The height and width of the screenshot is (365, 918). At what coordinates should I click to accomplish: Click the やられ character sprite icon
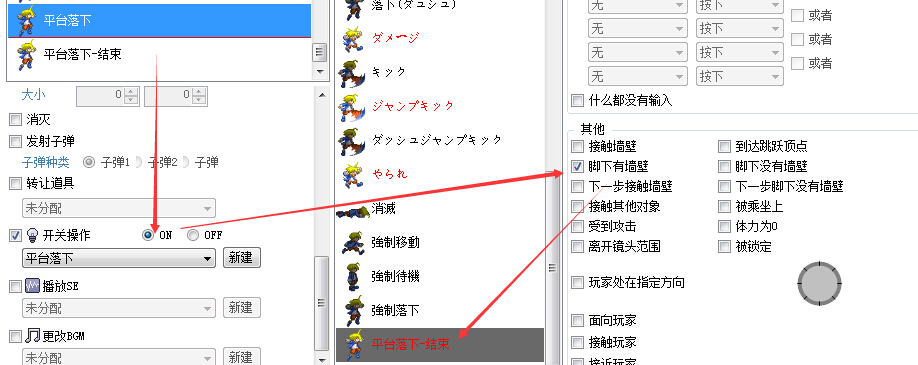coord(353,175)
